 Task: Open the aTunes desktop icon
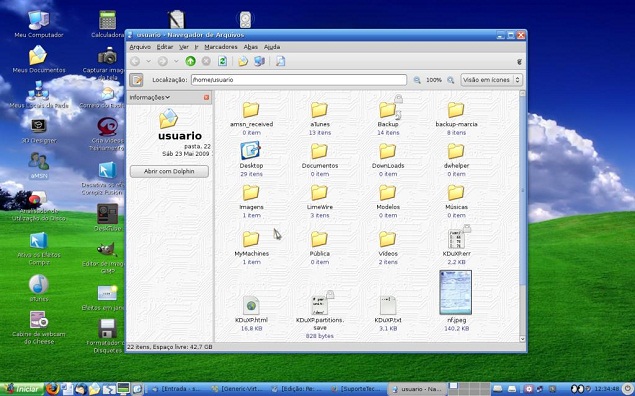39,288
